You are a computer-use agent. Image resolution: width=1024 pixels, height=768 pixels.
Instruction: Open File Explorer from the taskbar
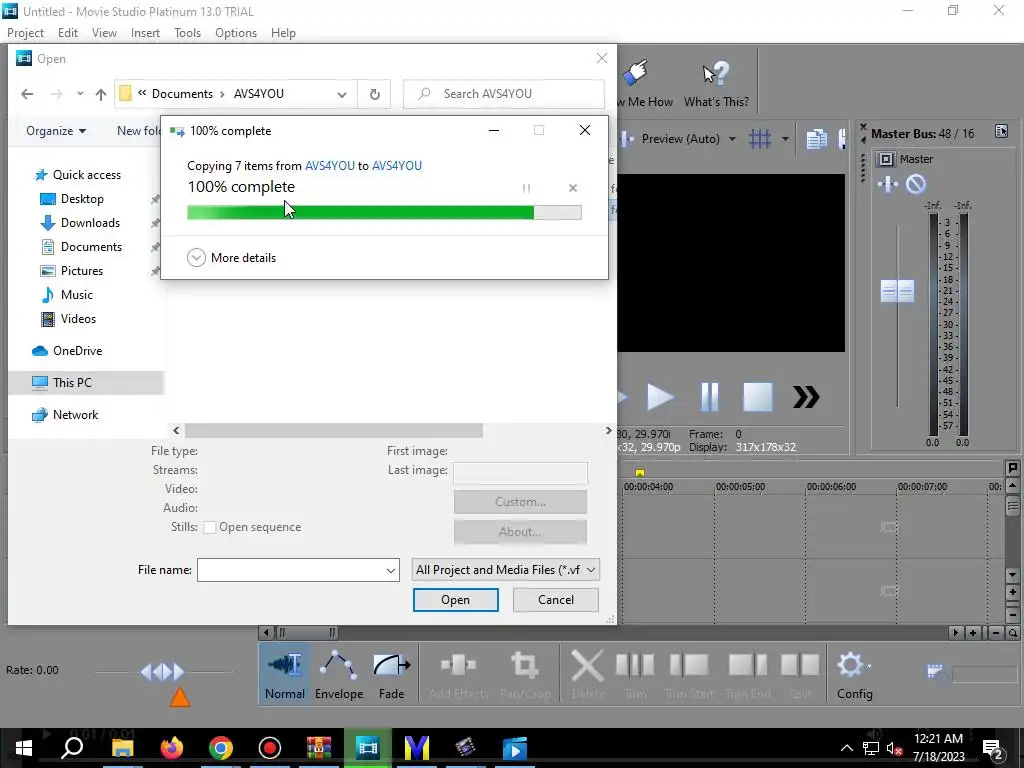click(122, 748)
